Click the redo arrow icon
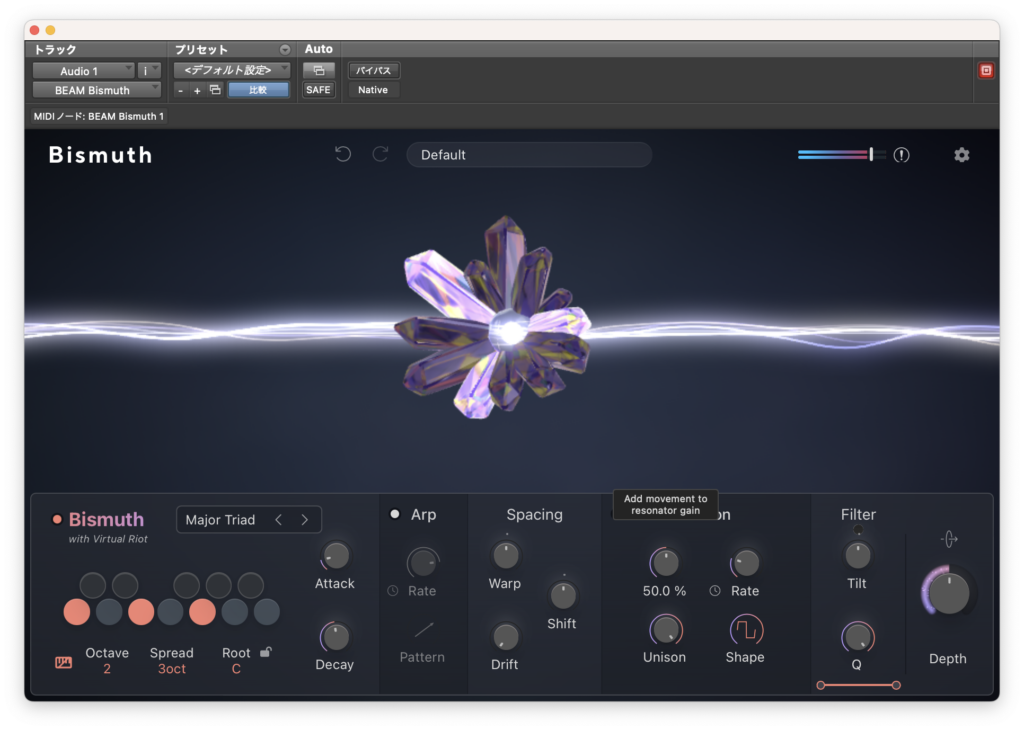The height and width of the screenshot is (730, 1024). [380, 154]
